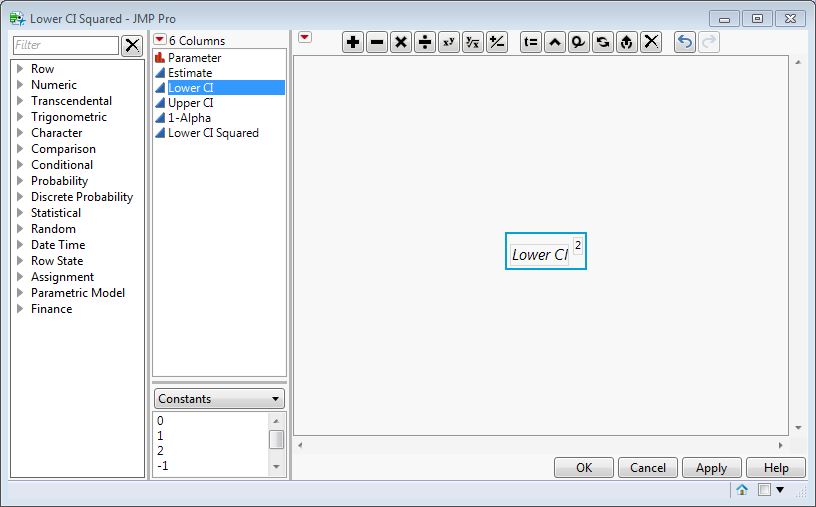Viewport: 816px width, 507px height.
Task: Expand the Statistical function group
Action: click(20, 213)
